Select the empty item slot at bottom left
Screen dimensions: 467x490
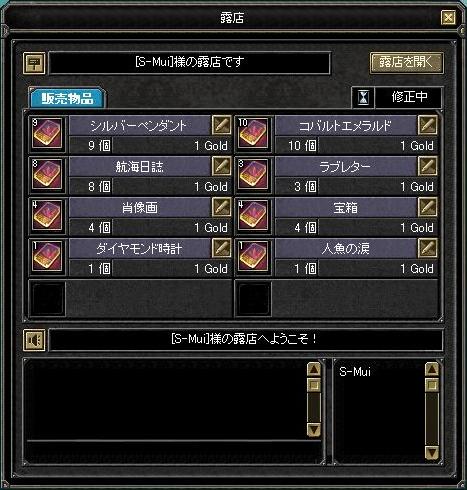pyautogui.click(x=47, y=298)
